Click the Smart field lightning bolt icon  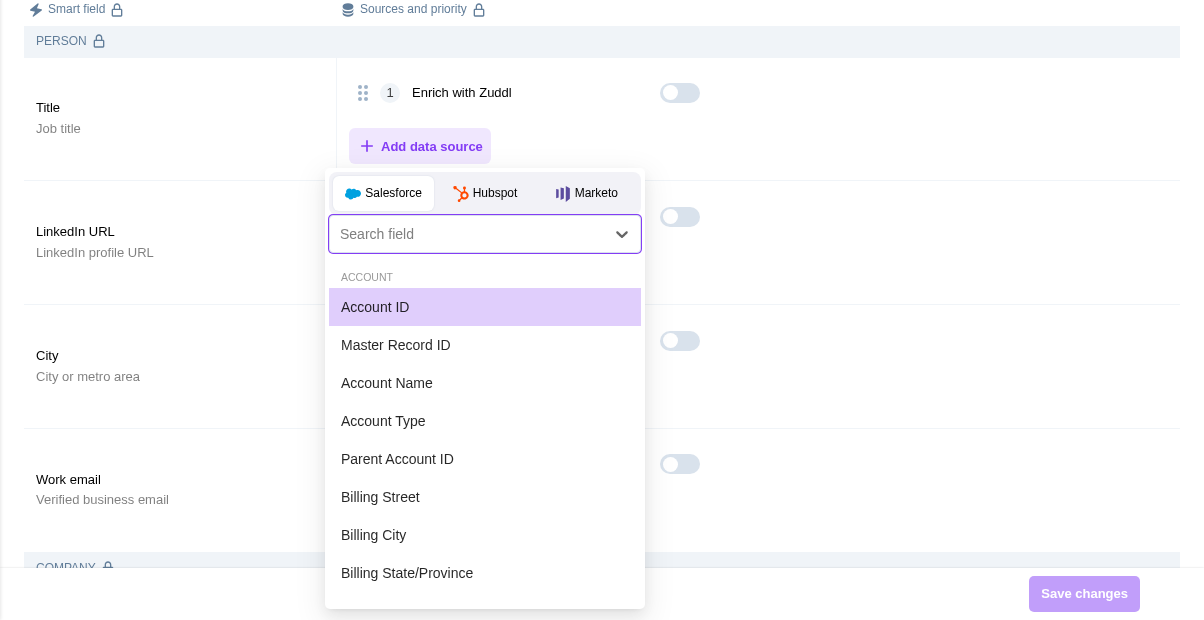pyautogui.click(x=36, y=10)
